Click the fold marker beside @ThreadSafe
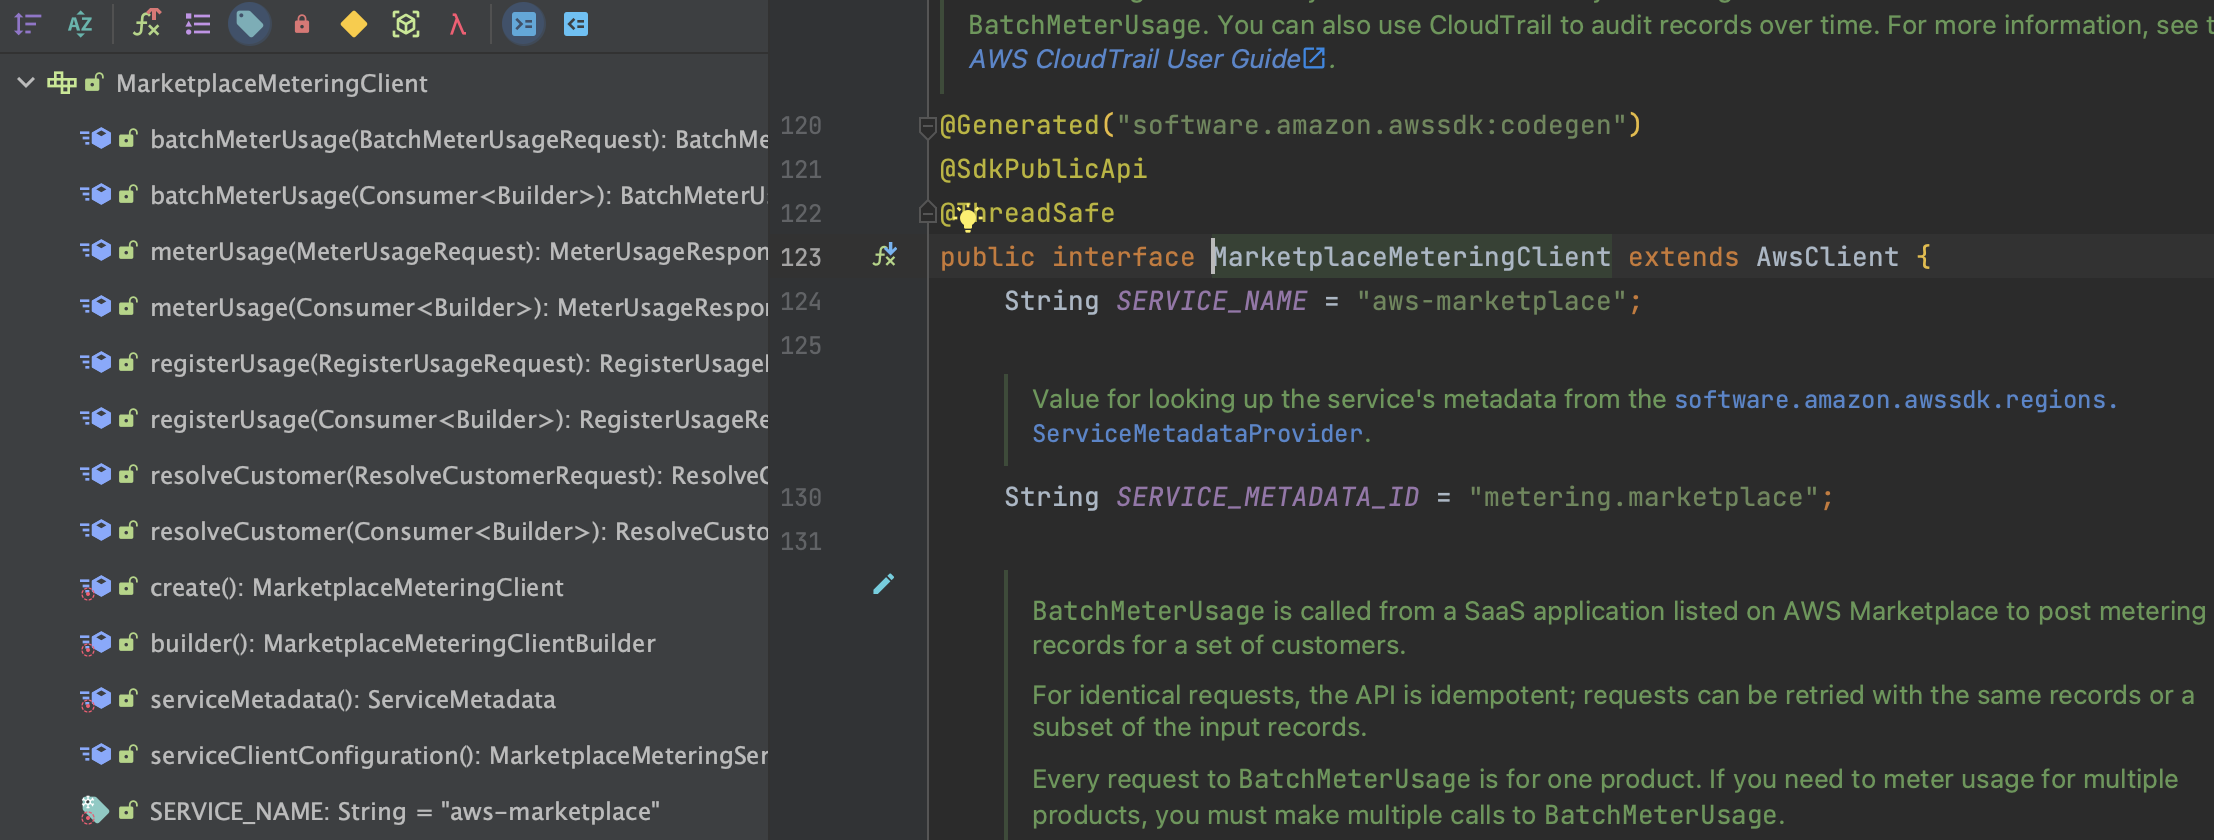2214x840 pixels. (927, 212)
